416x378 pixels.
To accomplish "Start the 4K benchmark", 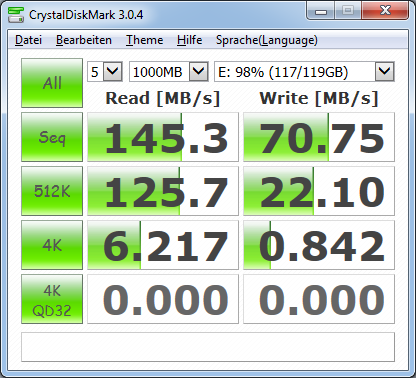I will click(x=52, y=245).
